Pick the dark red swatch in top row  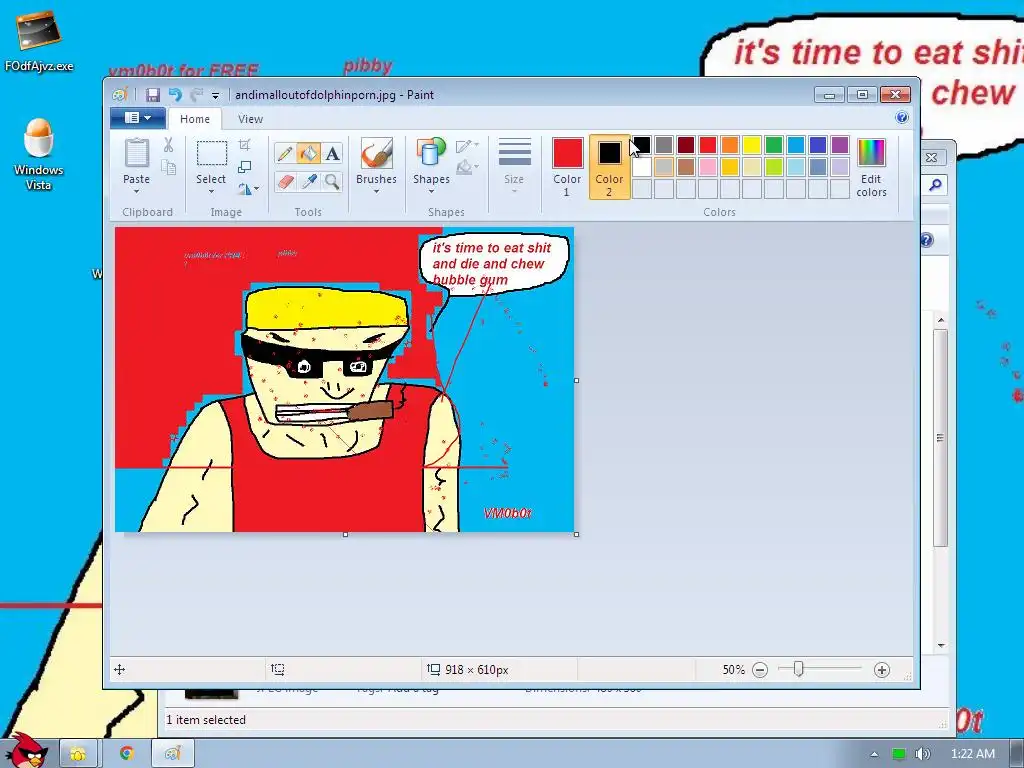pyautogui.click(x=686, y=145)
